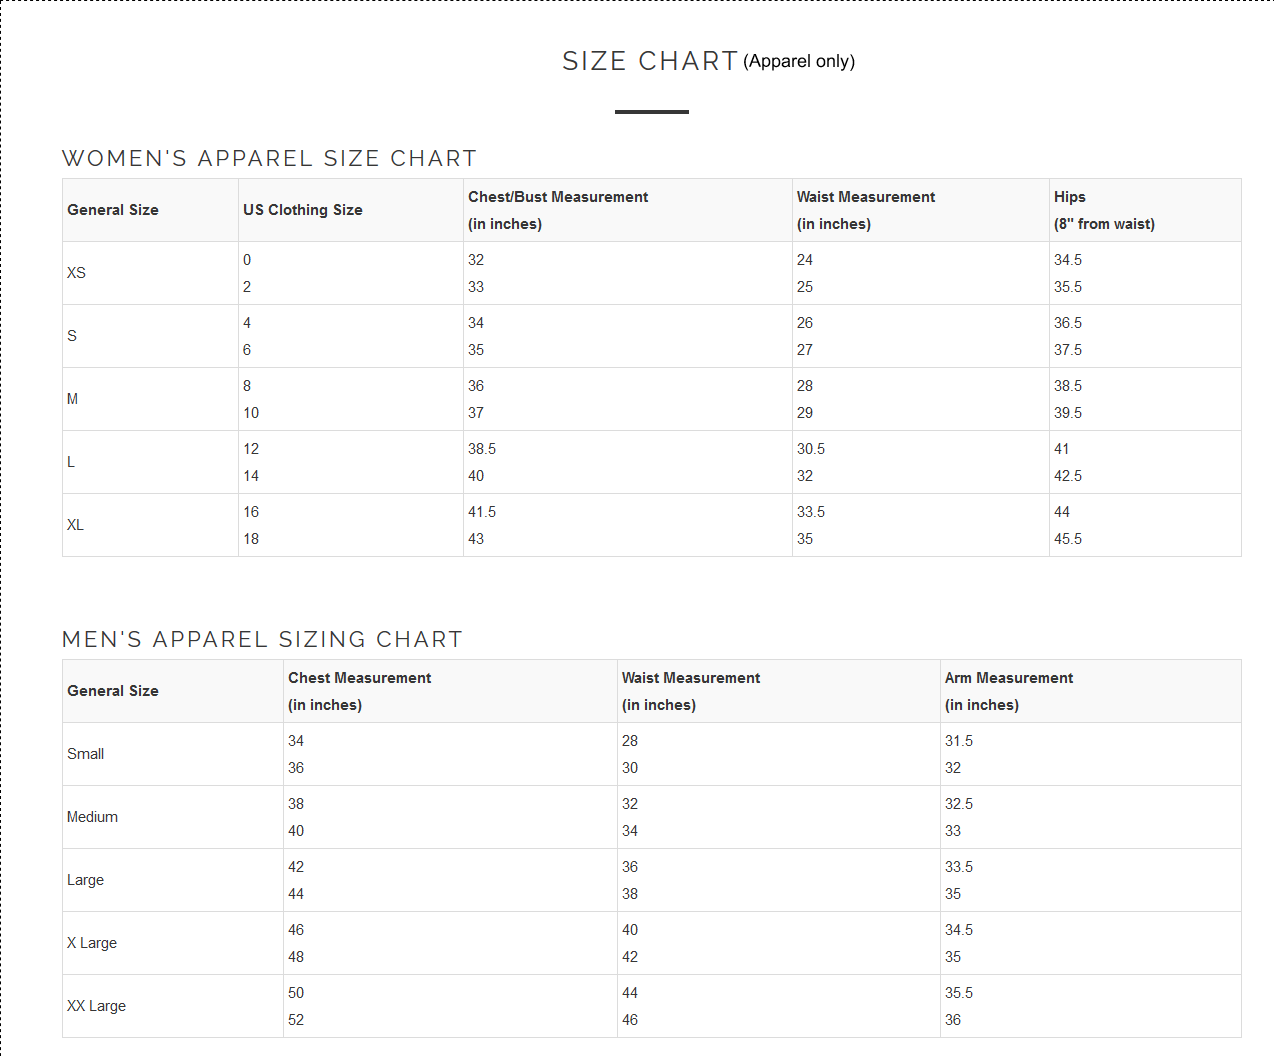This screenshot has width=1274, height=1056.
Task: Click the X Large row label
Action: click(x=92, y=943)
